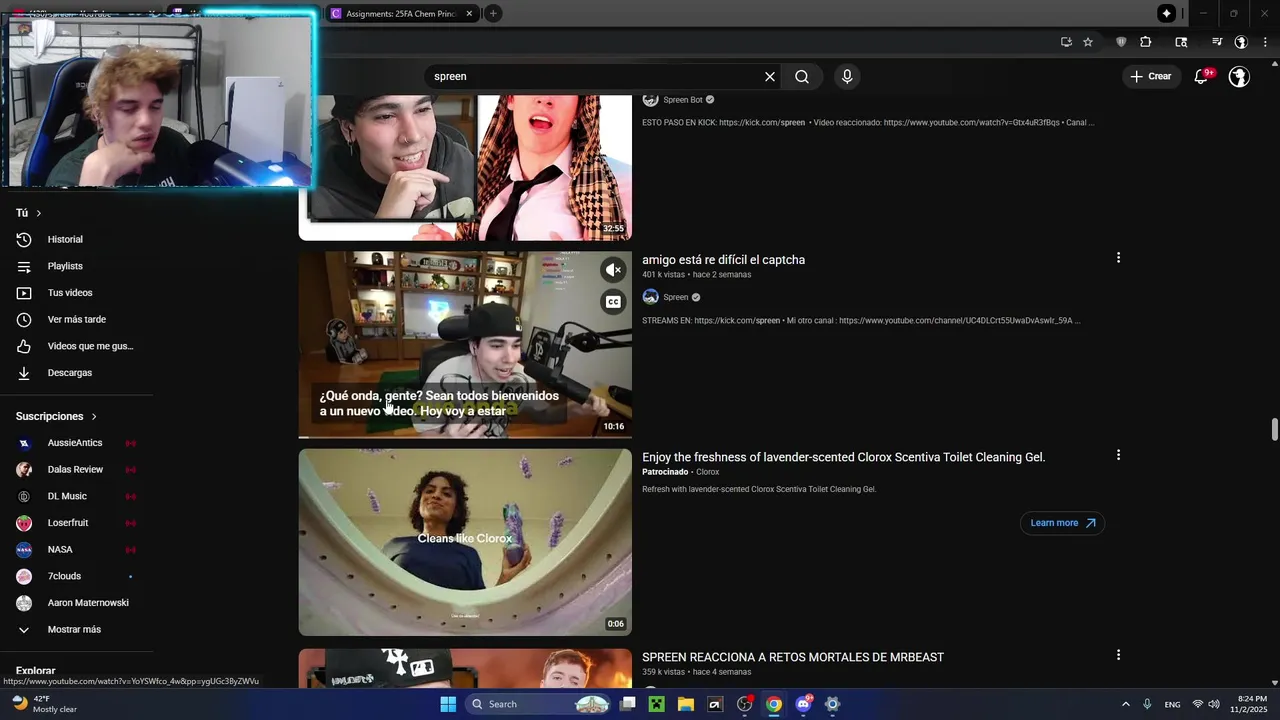Expand Mostrar más subscriptions
Viewport: 1280px width, 720px height.
point(76,630)
